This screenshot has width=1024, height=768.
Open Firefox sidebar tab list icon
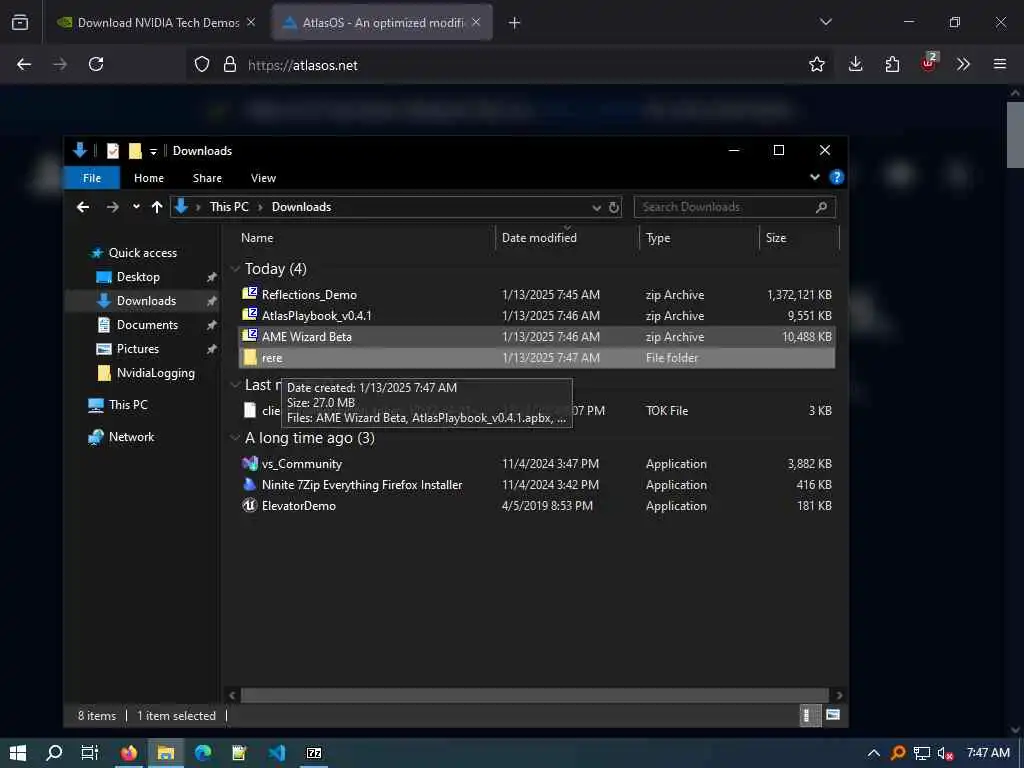click(x=20, y=22)
